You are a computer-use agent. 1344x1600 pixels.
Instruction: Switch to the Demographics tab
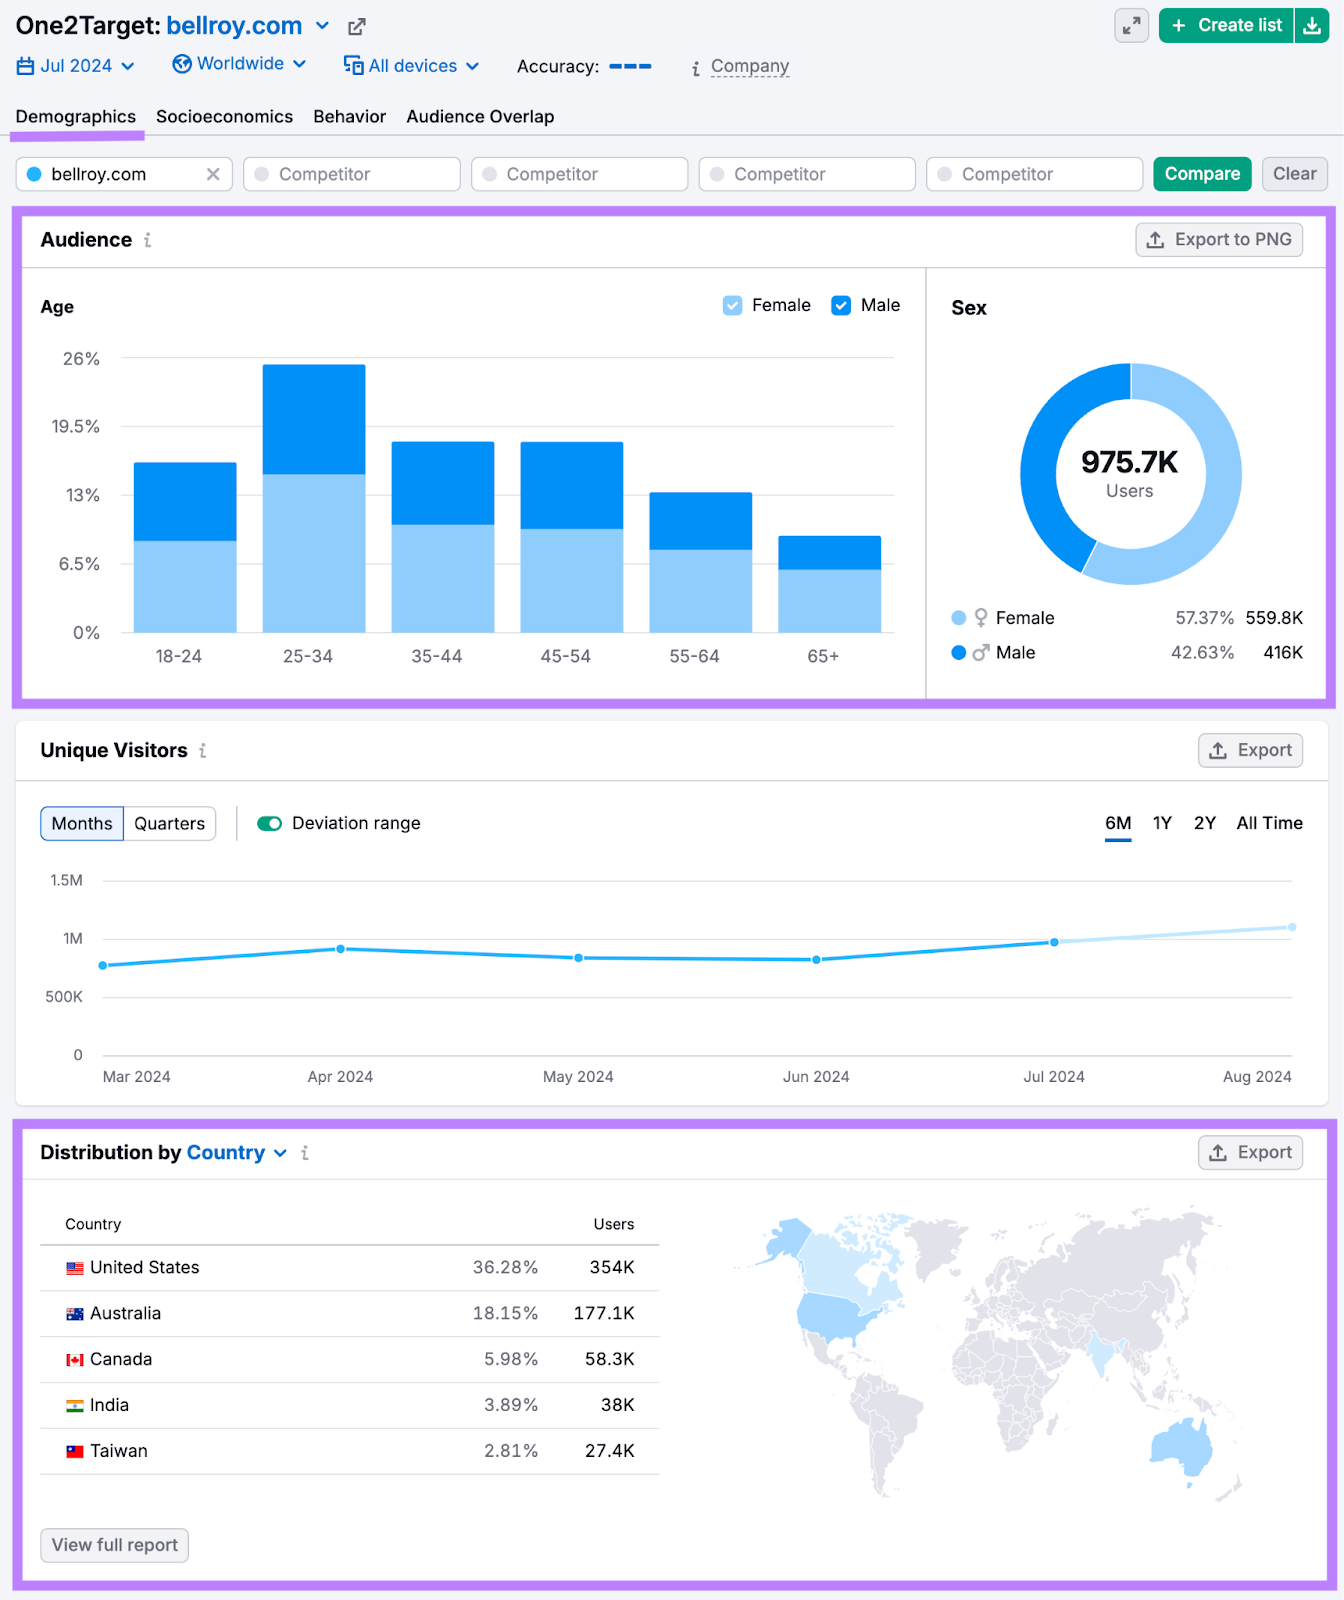[x=76, y=117]
